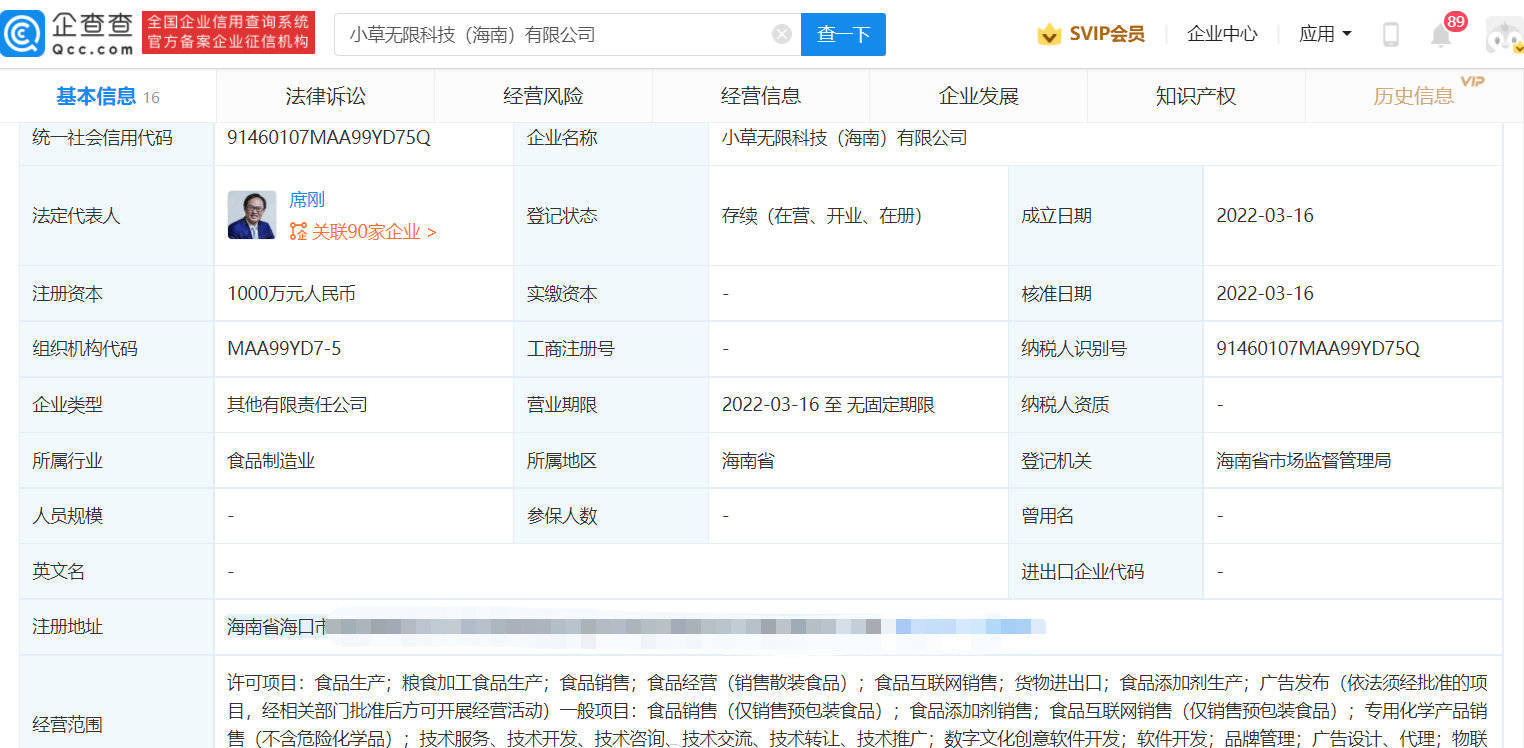Open the 企业中心 link
Image resolution: width=1524 pixels, height=748 pixels.
click(1222, 34)
